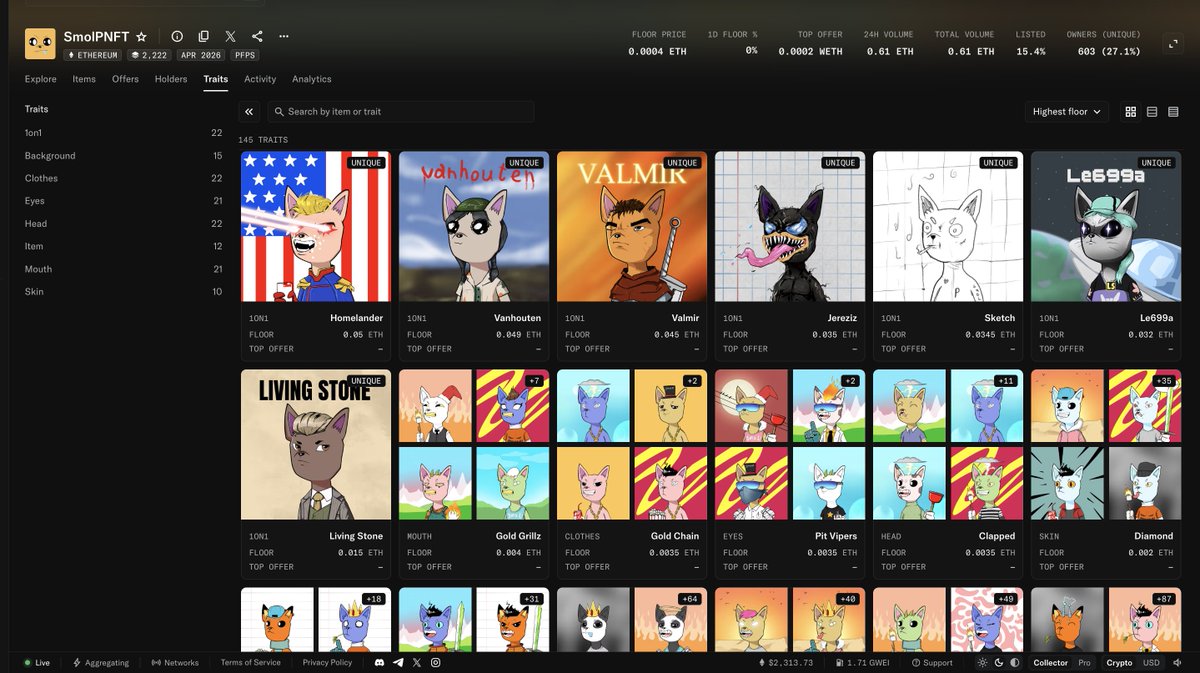
Task: Open the Terms of Service link
Action: coord(251,663)
